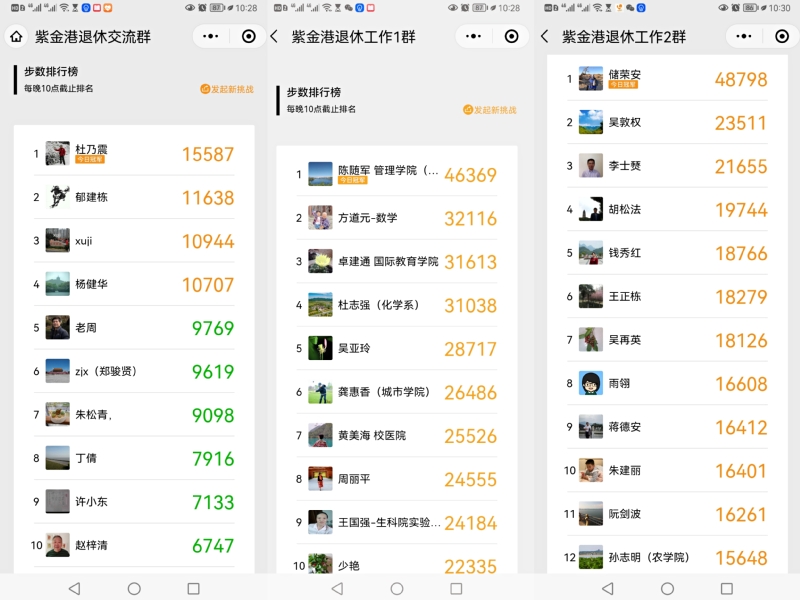View 方道元-数学 avatar picture
800x600 pixels.
[320, 218]
